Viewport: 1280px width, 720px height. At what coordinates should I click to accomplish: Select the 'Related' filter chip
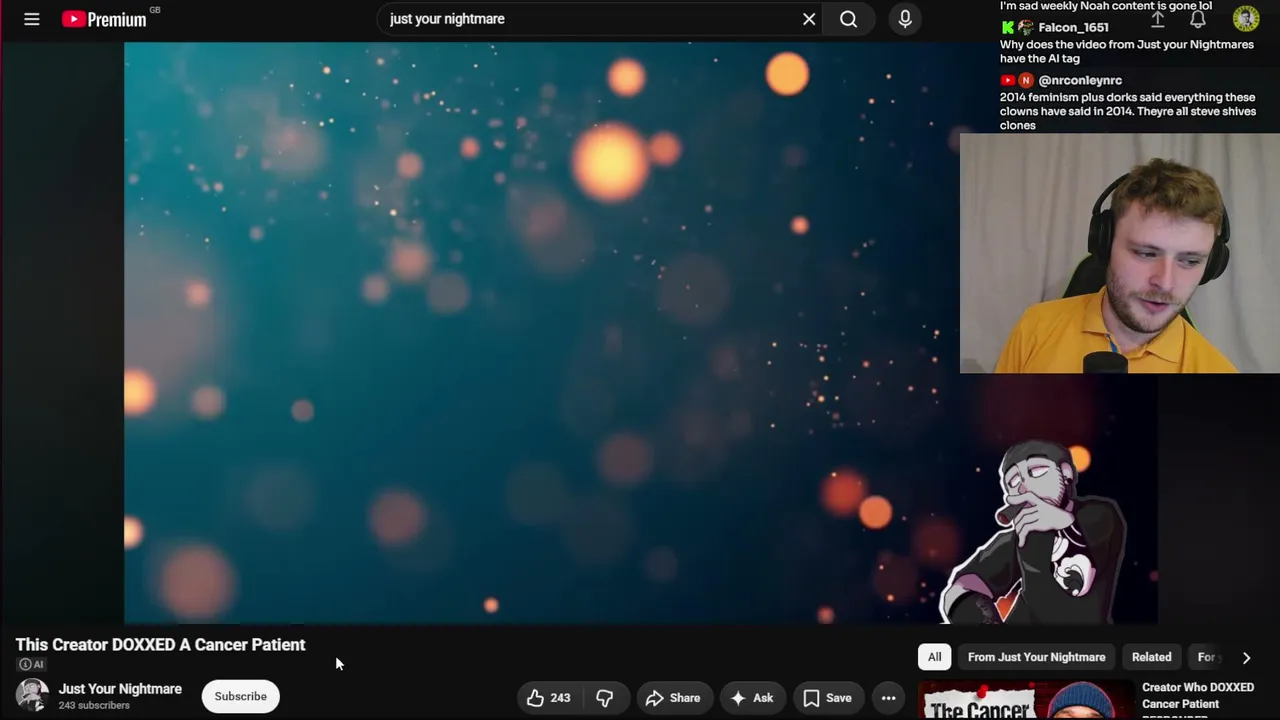click(1151, 657)
